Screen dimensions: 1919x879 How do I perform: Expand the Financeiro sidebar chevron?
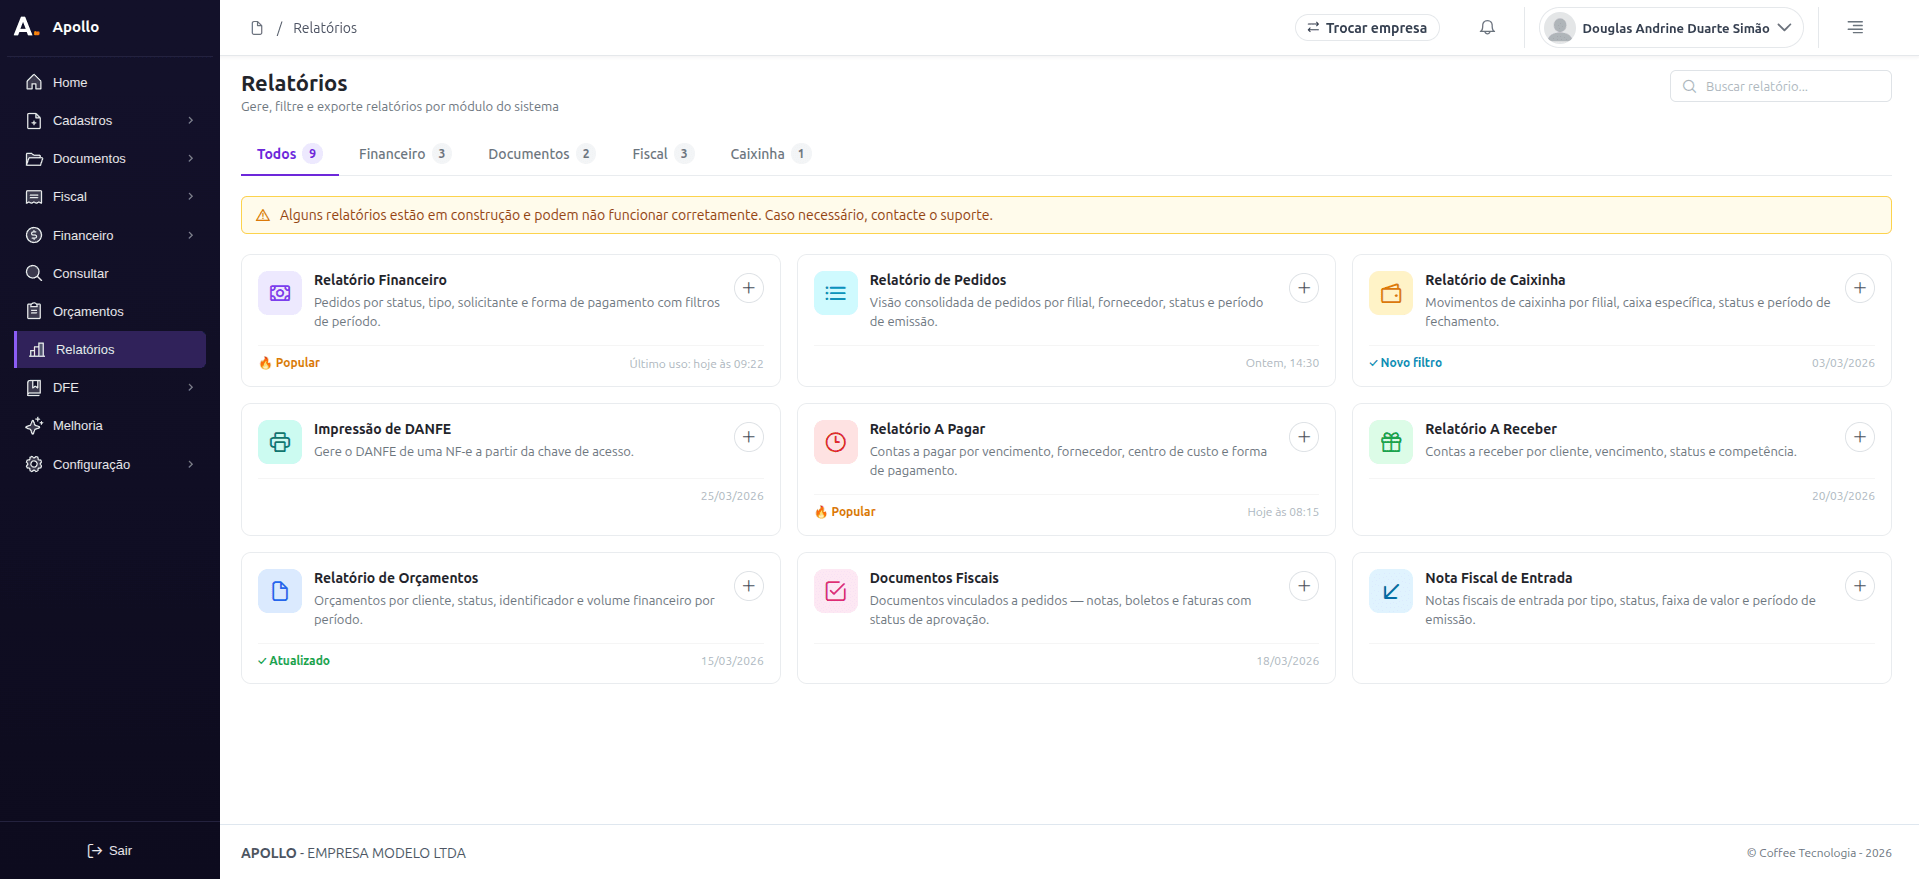pos(190,235)
